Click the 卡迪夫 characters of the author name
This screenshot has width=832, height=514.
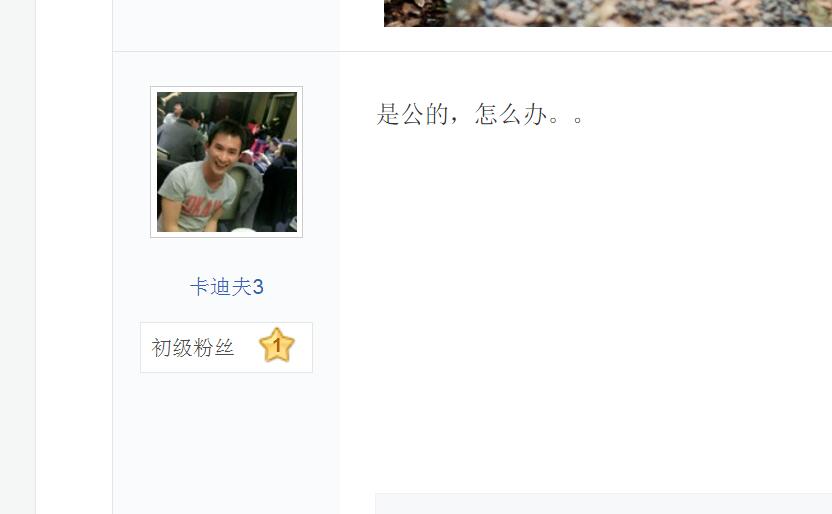point(220,287)
